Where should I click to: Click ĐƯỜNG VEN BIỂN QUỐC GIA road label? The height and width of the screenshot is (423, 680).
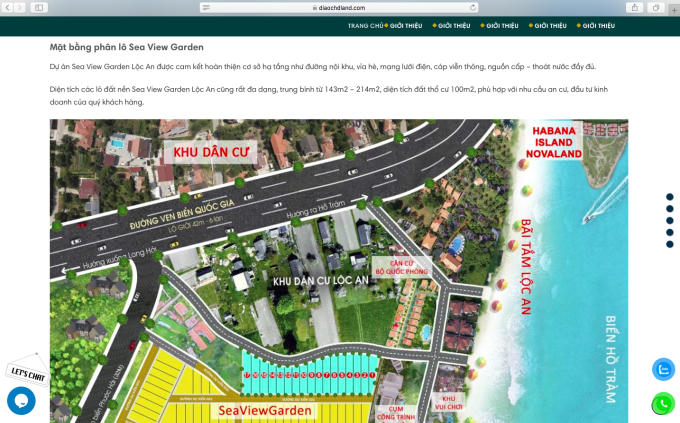coord(182,214)
